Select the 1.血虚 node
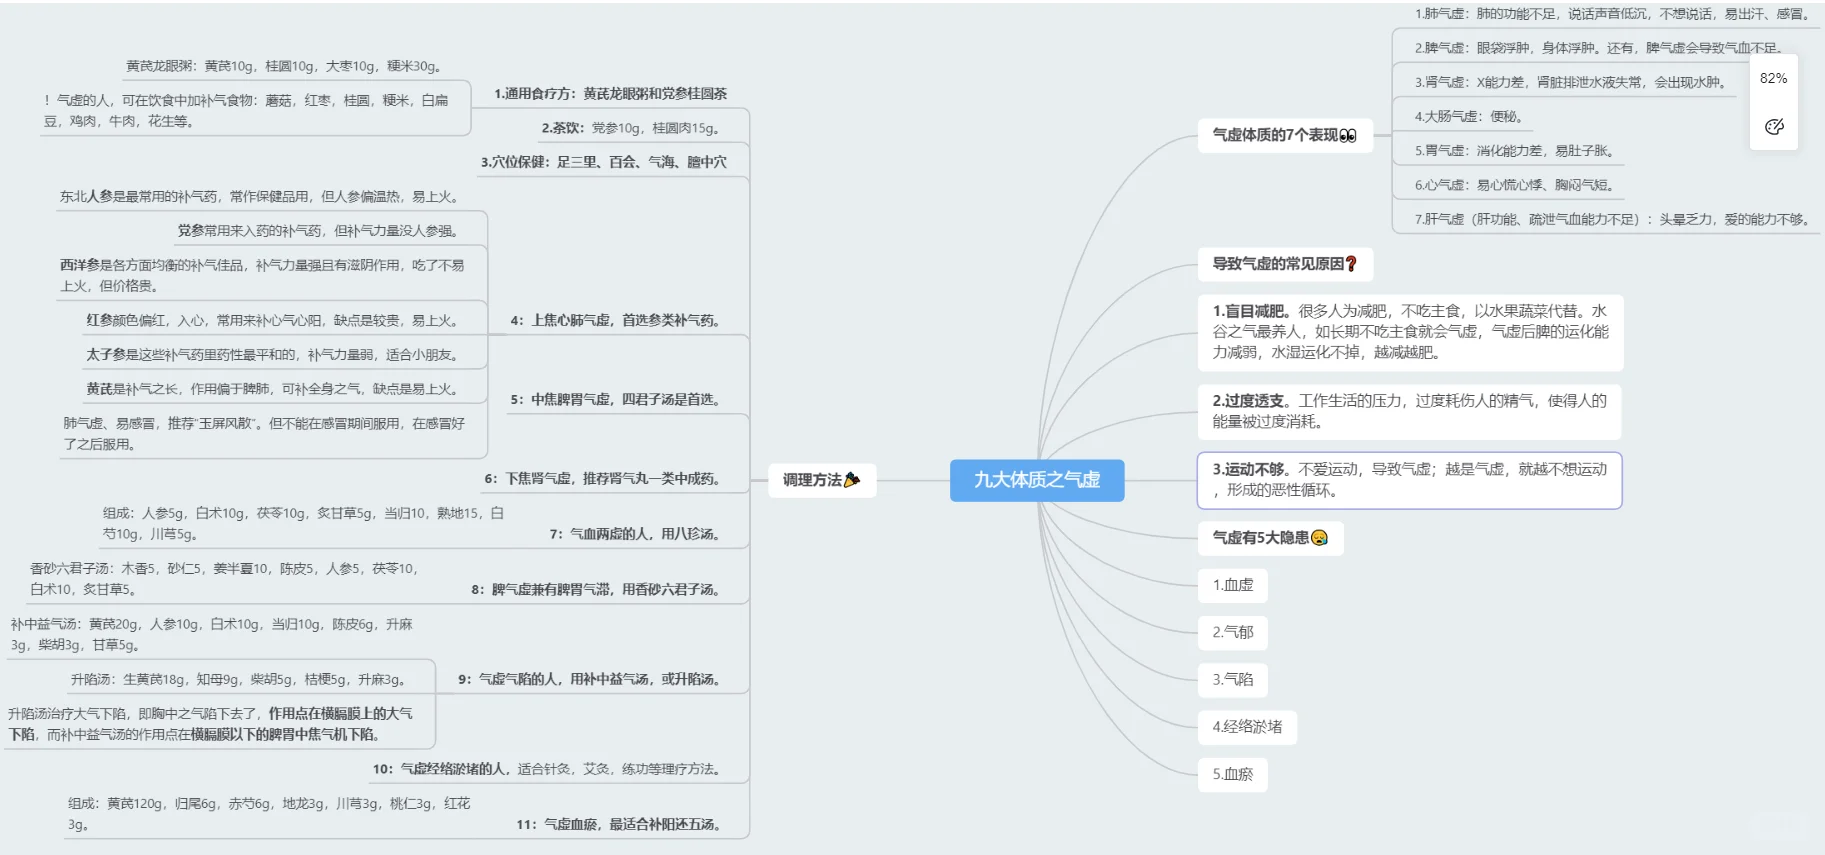 coord(1233,585)
